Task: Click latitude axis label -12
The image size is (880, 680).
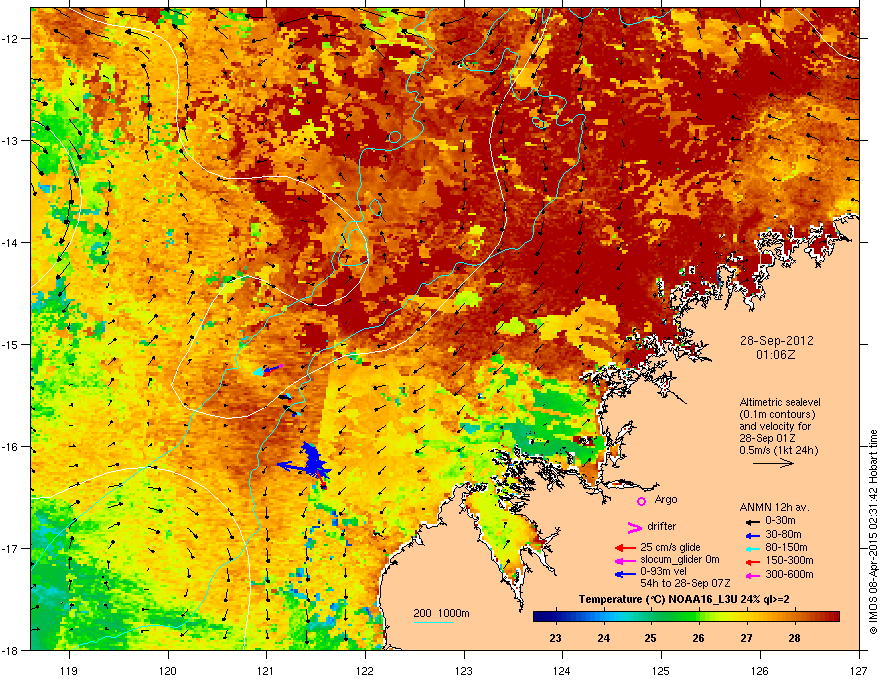Action: (x=10, y=39)
